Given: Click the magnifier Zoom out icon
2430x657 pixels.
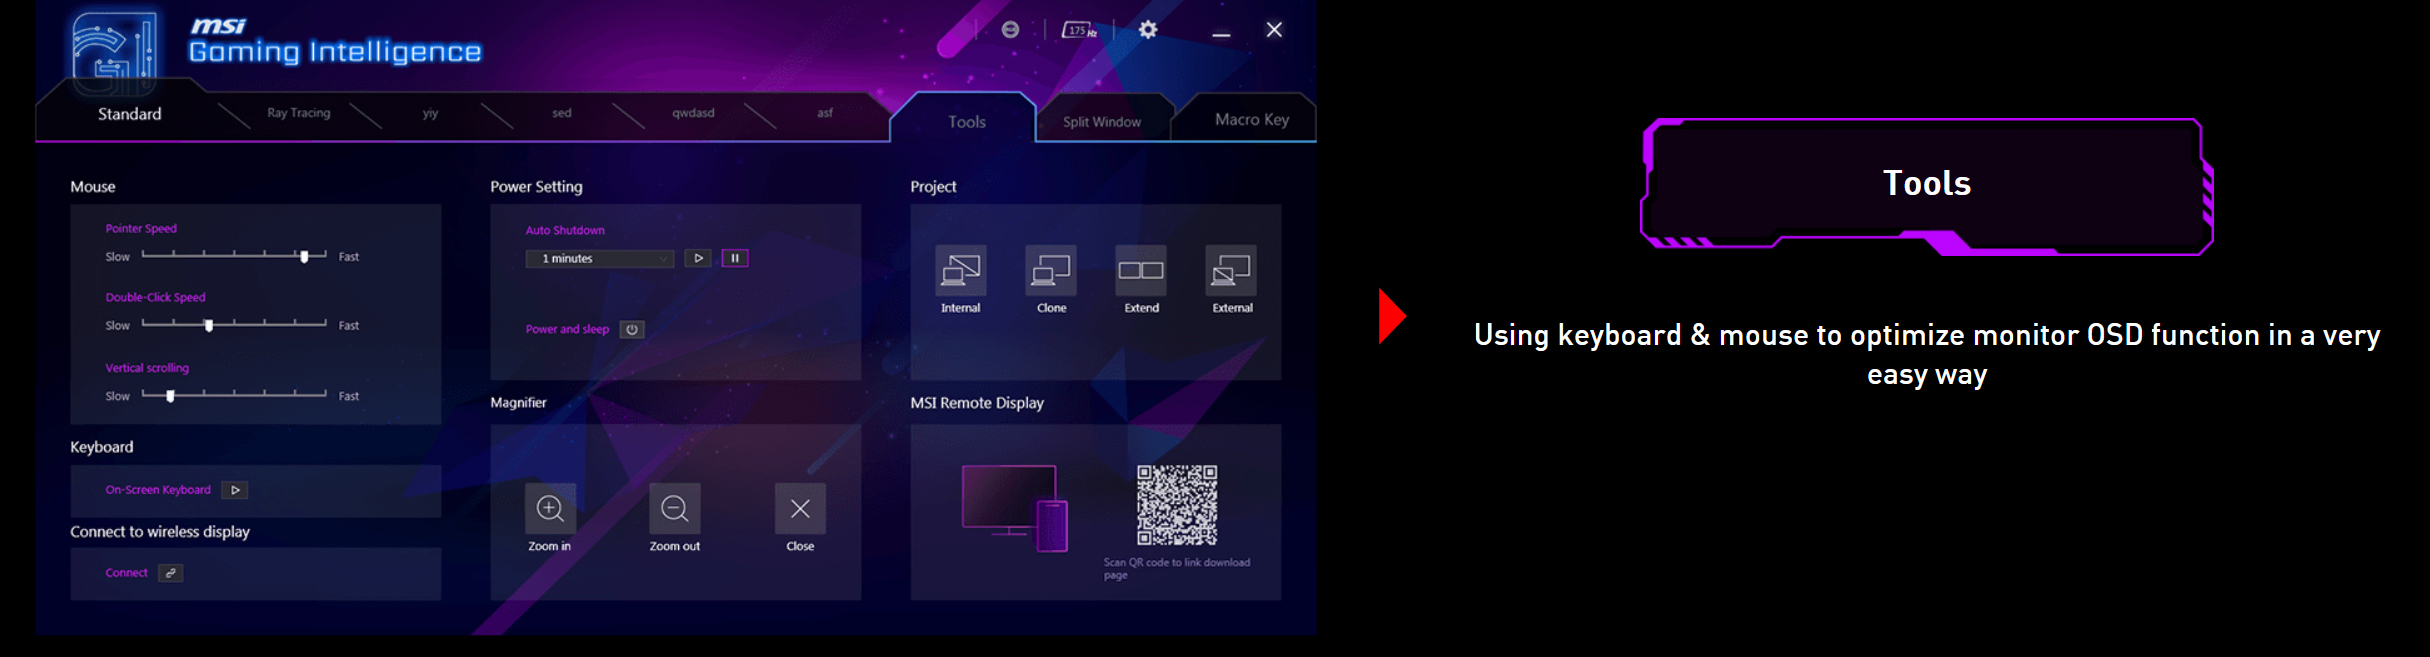Looking at the screenshot, I should 675,509.
